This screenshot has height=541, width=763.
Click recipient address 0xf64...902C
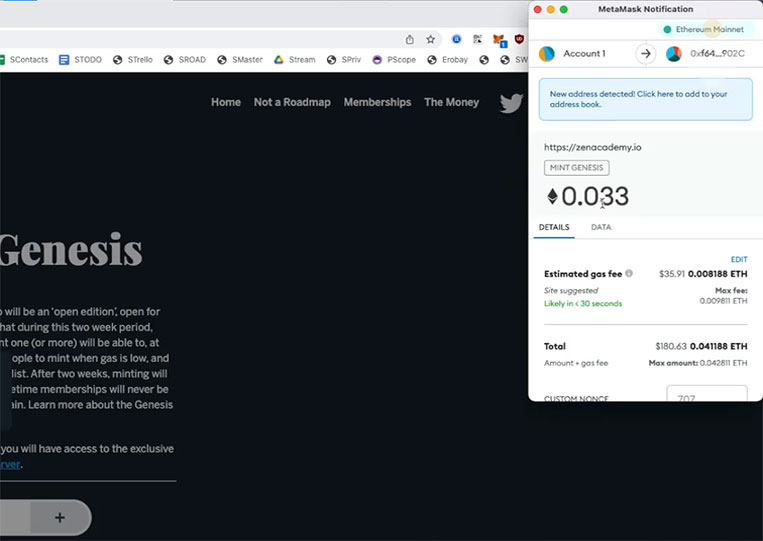(717, 54)
